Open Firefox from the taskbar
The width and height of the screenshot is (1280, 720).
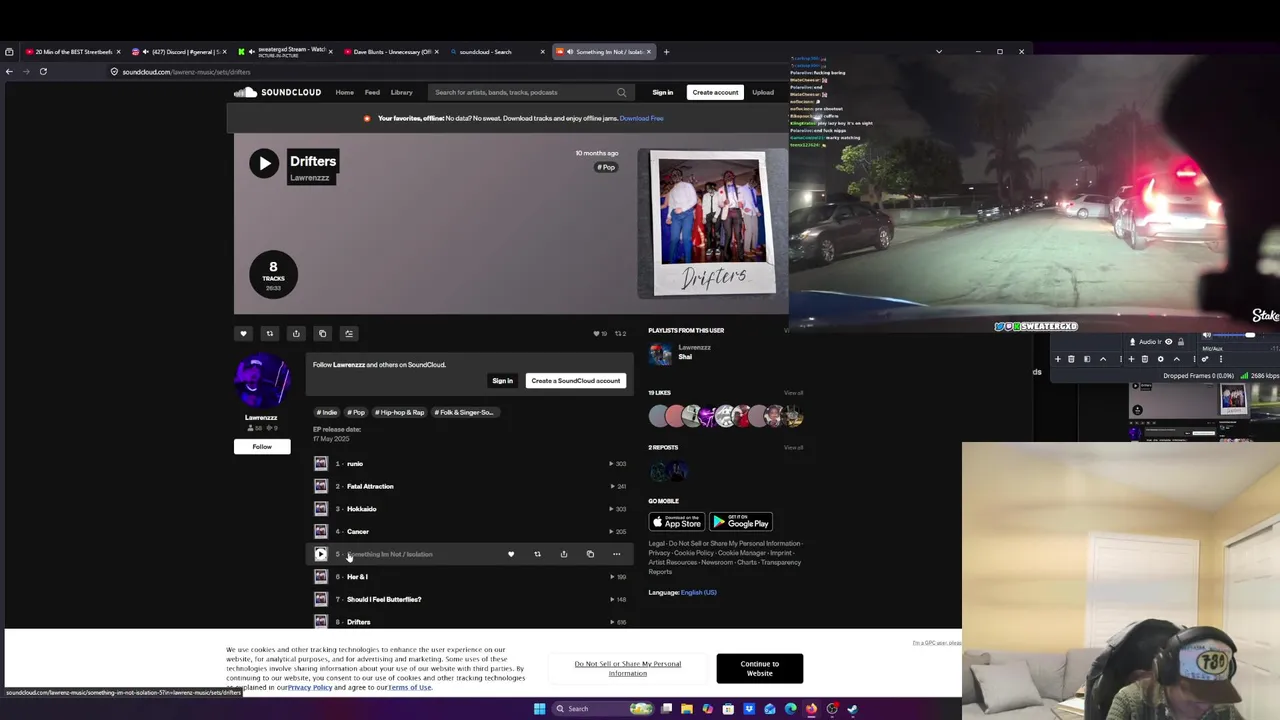coord(811,709)
